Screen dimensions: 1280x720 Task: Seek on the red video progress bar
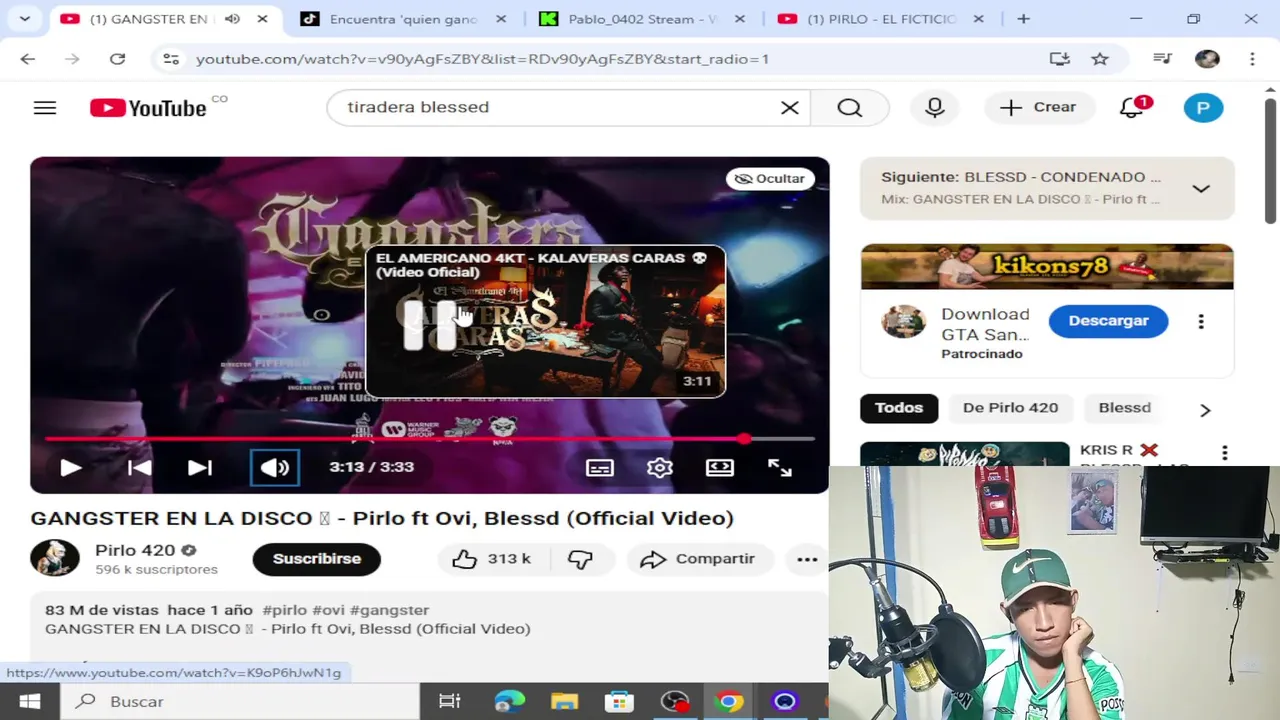(x=430, y=438)
